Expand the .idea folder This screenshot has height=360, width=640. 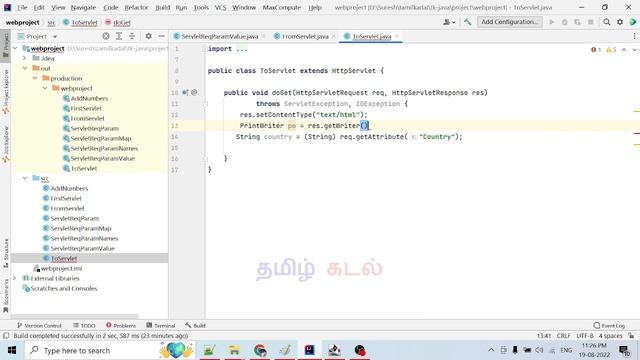pos(25,58)
